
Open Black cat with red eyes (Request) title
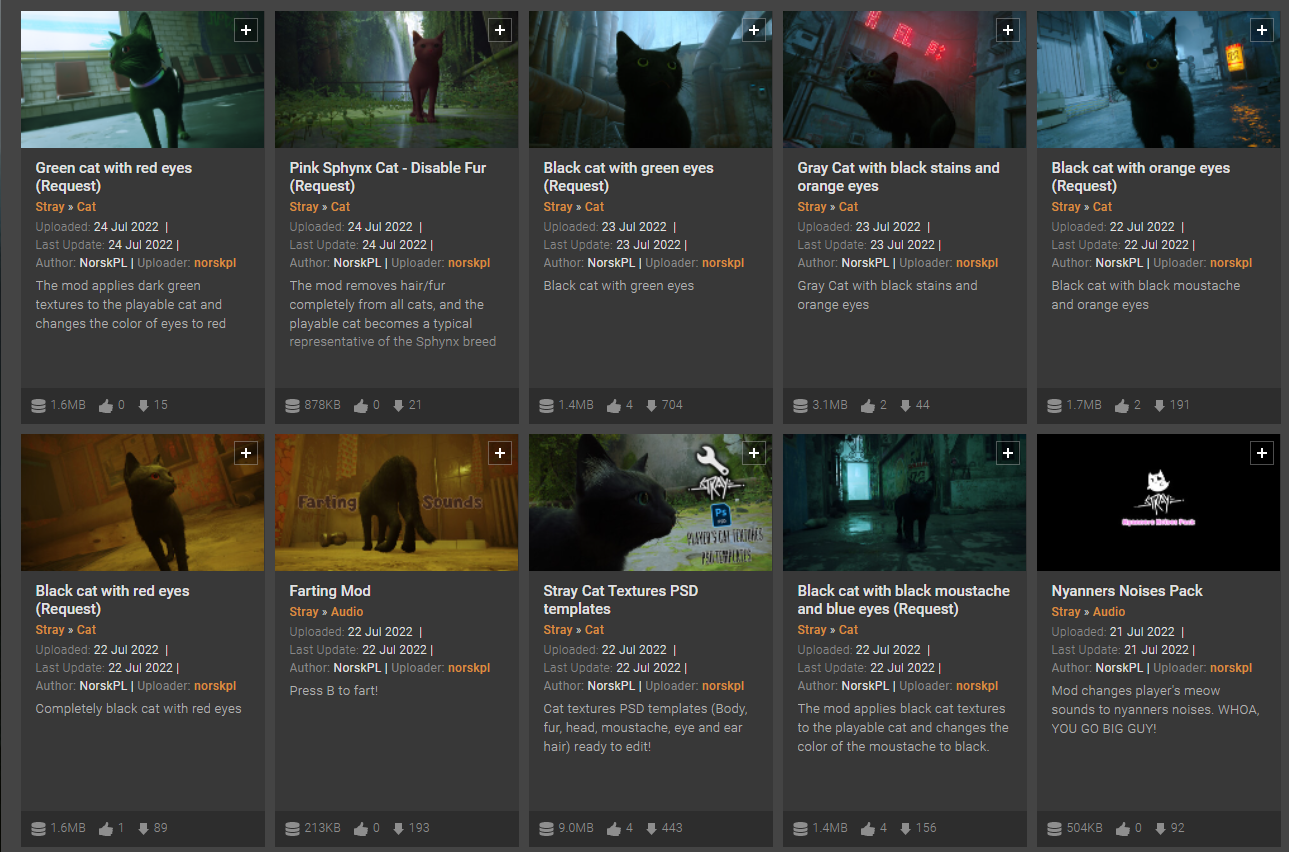point(112,600)
